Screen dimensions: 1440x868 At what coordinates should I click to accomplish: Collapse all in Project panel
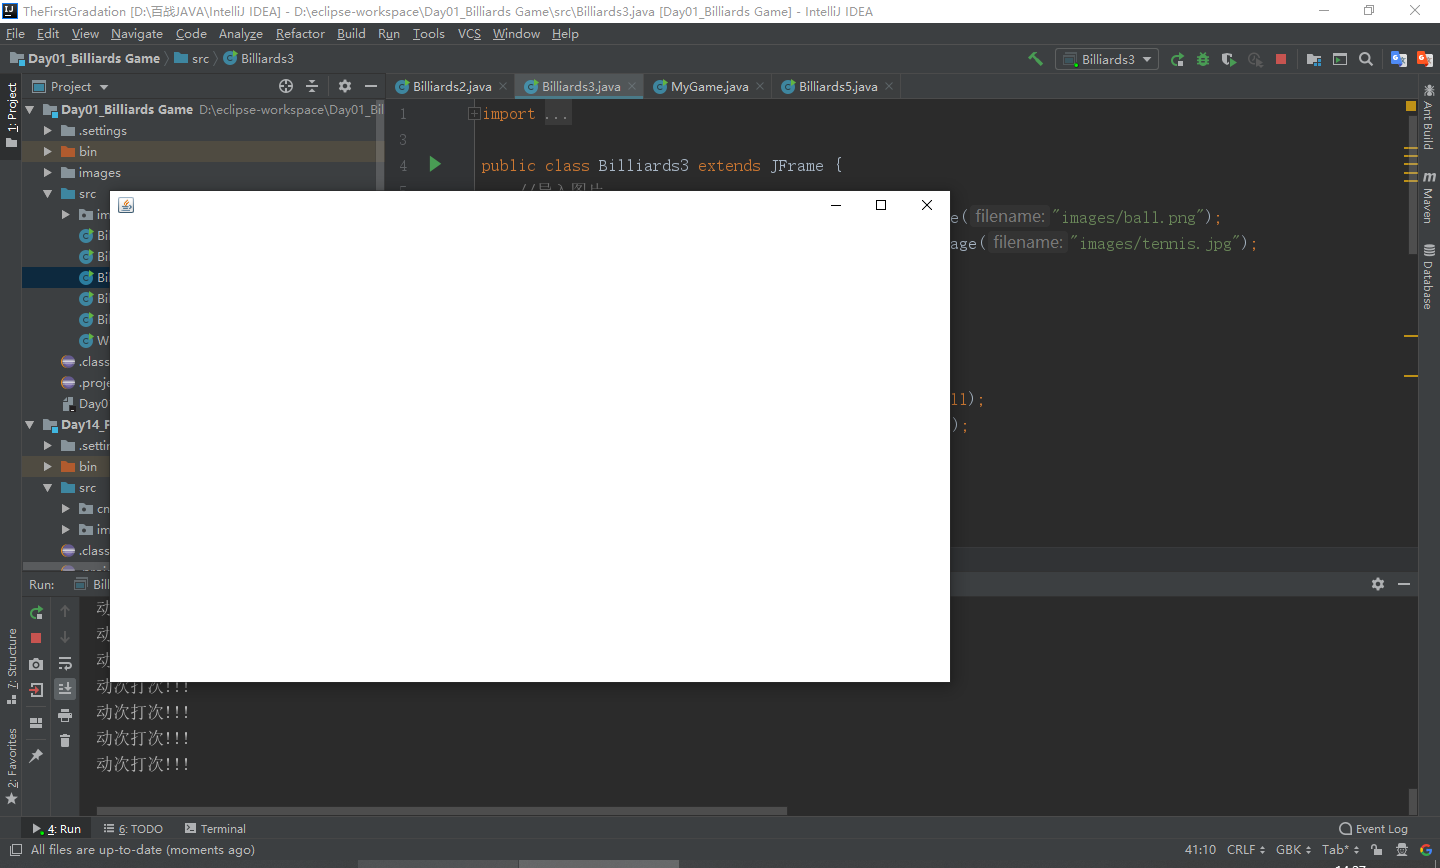(x=312, y=86)
